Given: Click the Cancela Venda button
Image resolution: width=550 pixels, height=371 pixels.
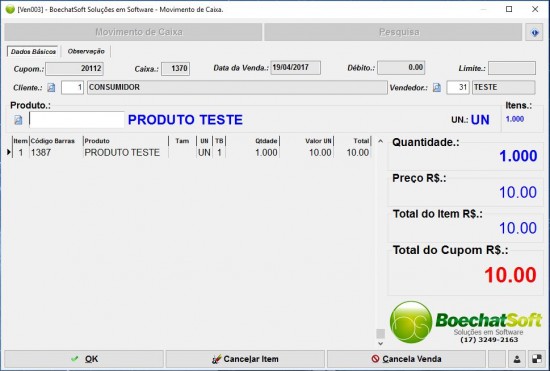Looking at the screenshot, I should [x=406, y=359].
